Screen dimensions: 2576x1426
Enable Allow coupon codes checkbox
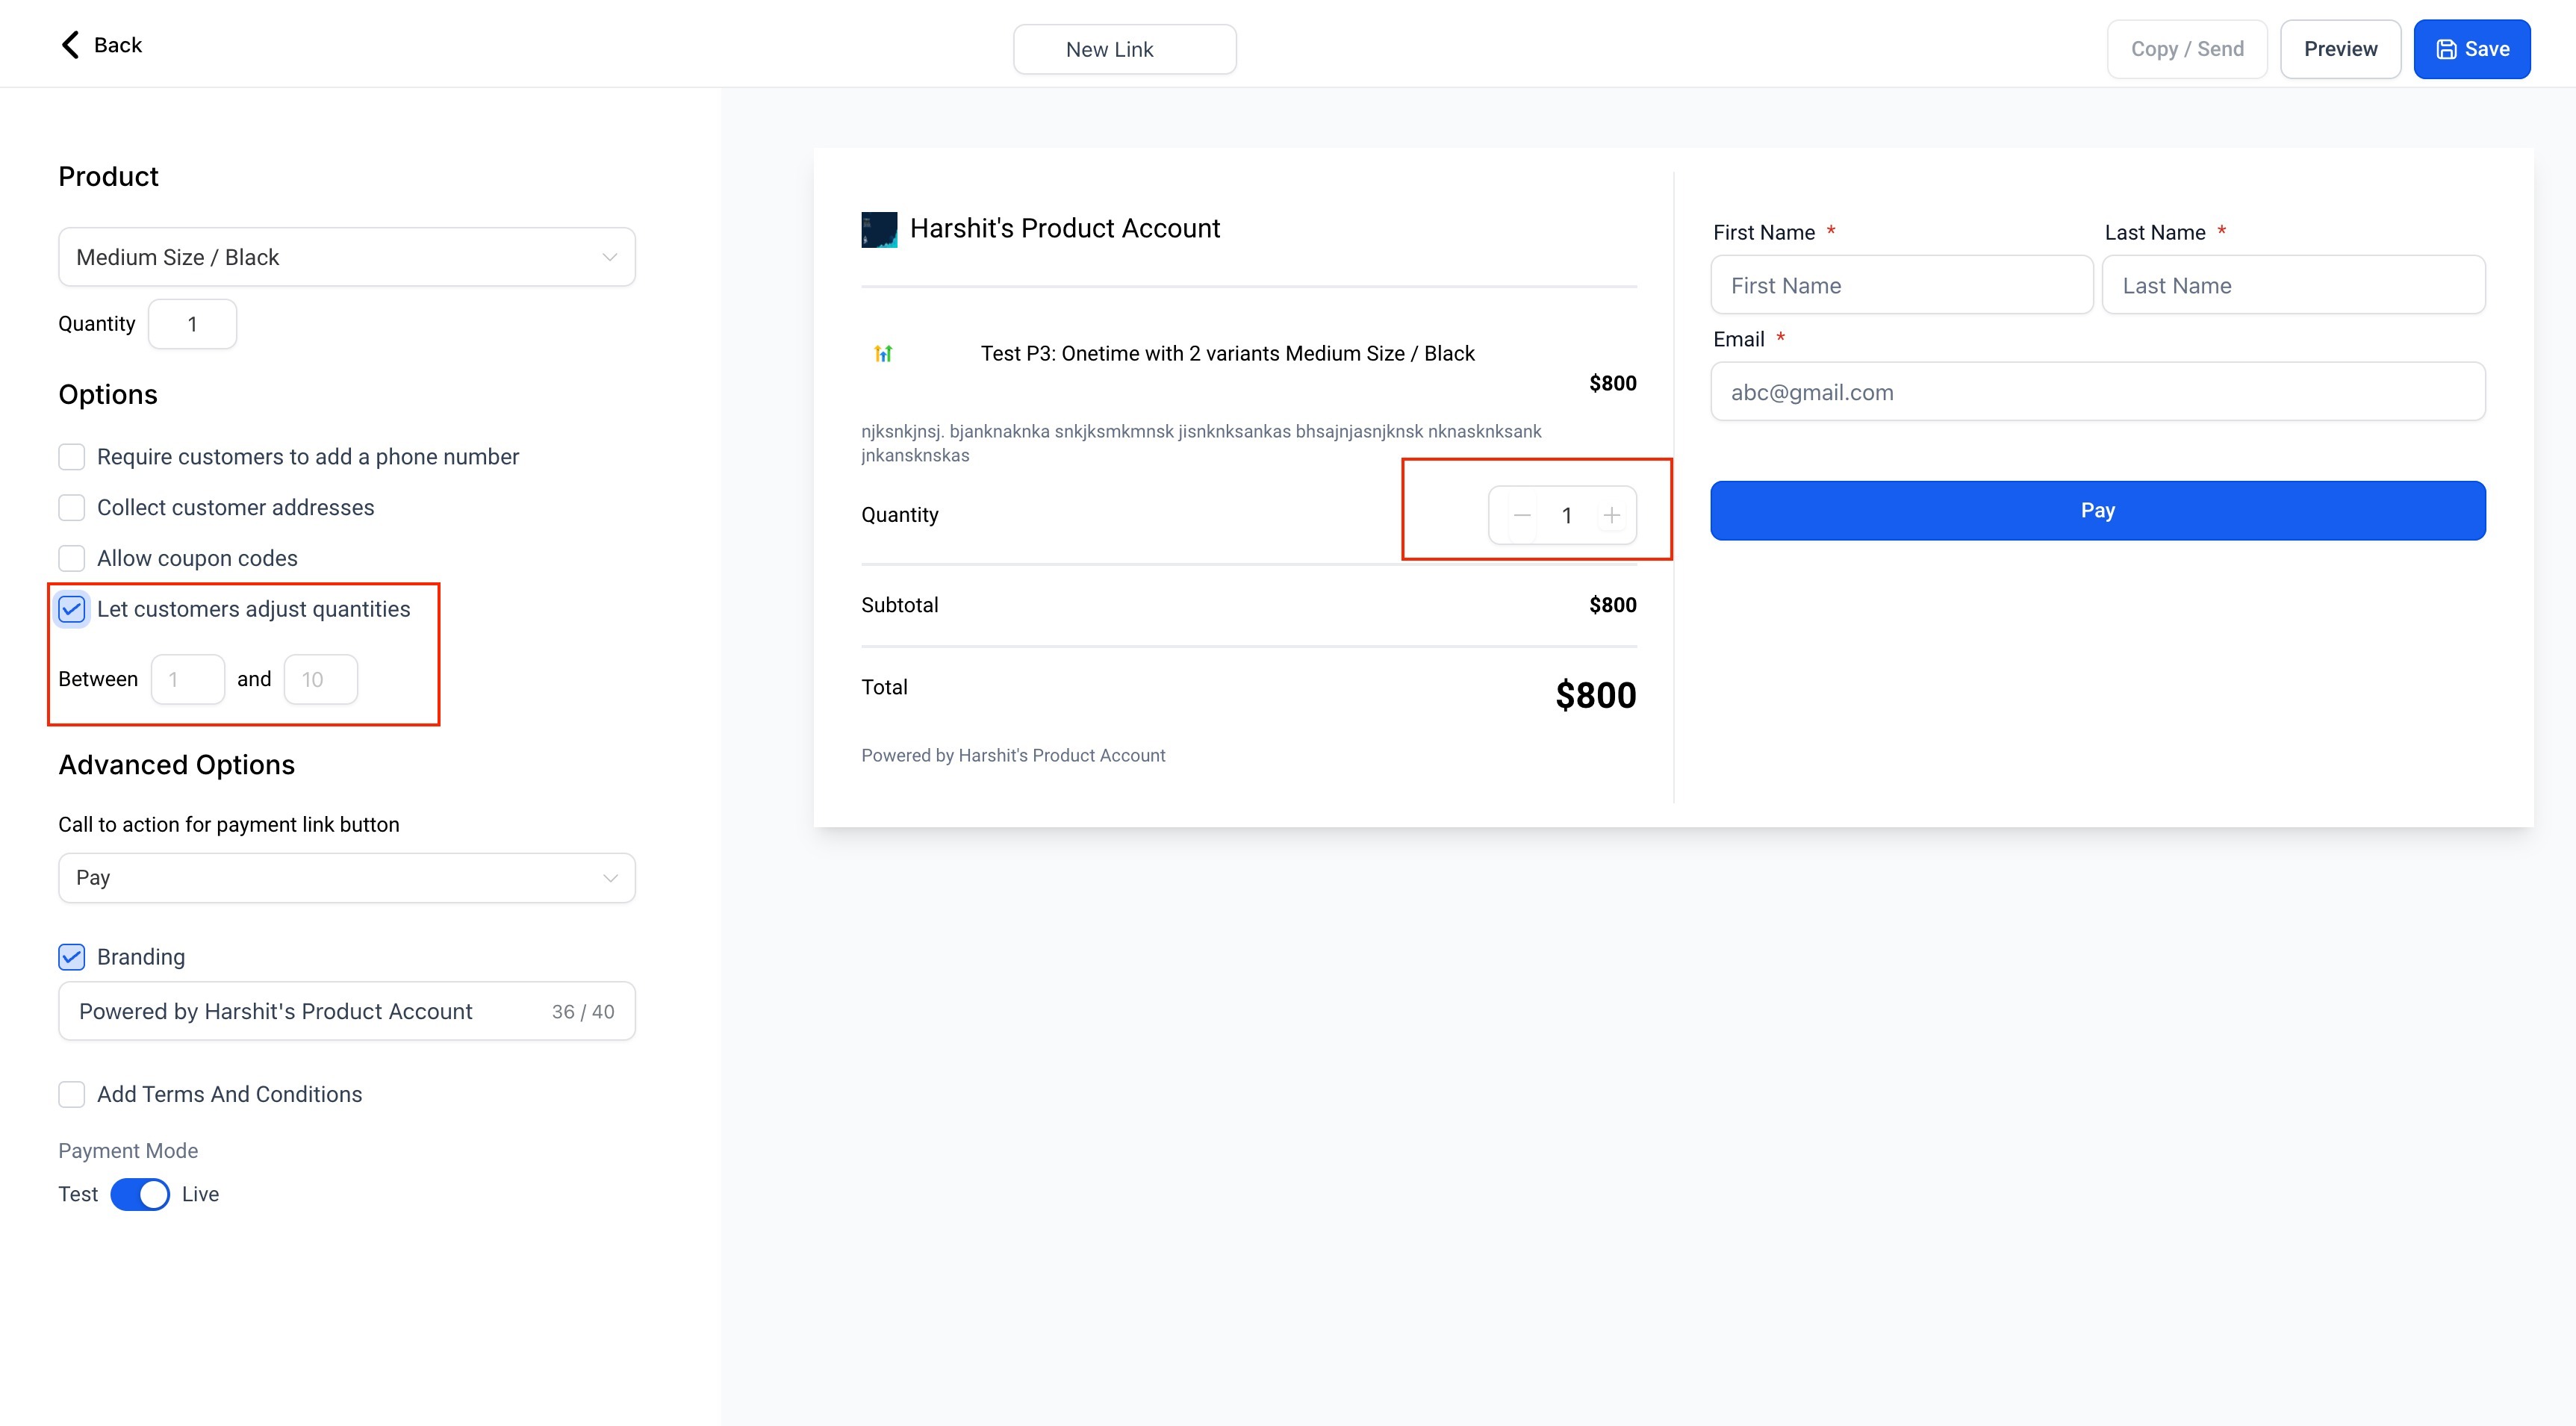coord(72,558)
